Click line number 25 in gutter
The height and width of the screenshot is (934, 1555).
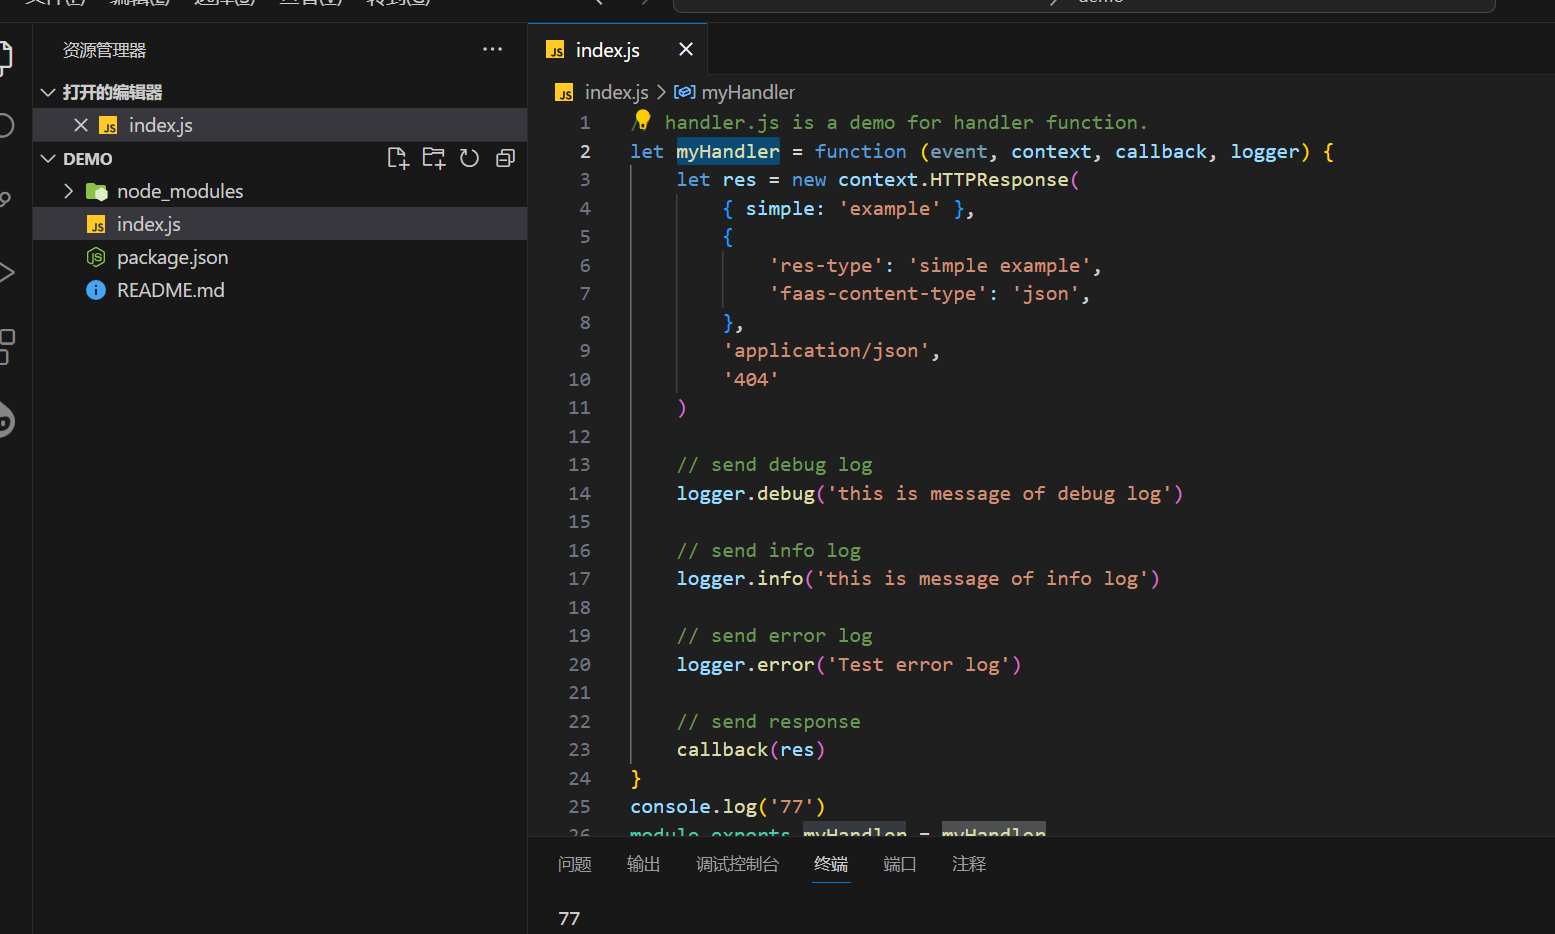click(579, 806)
